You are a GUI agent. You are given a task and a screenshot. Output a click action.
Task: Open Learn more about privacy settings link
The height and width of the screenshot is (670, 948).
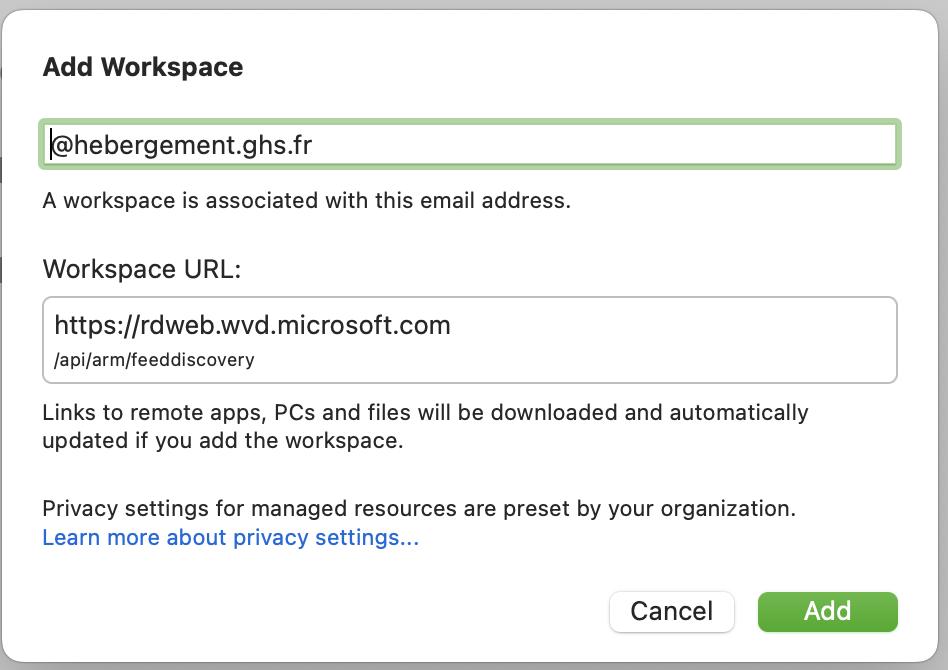tap(230, 537)
